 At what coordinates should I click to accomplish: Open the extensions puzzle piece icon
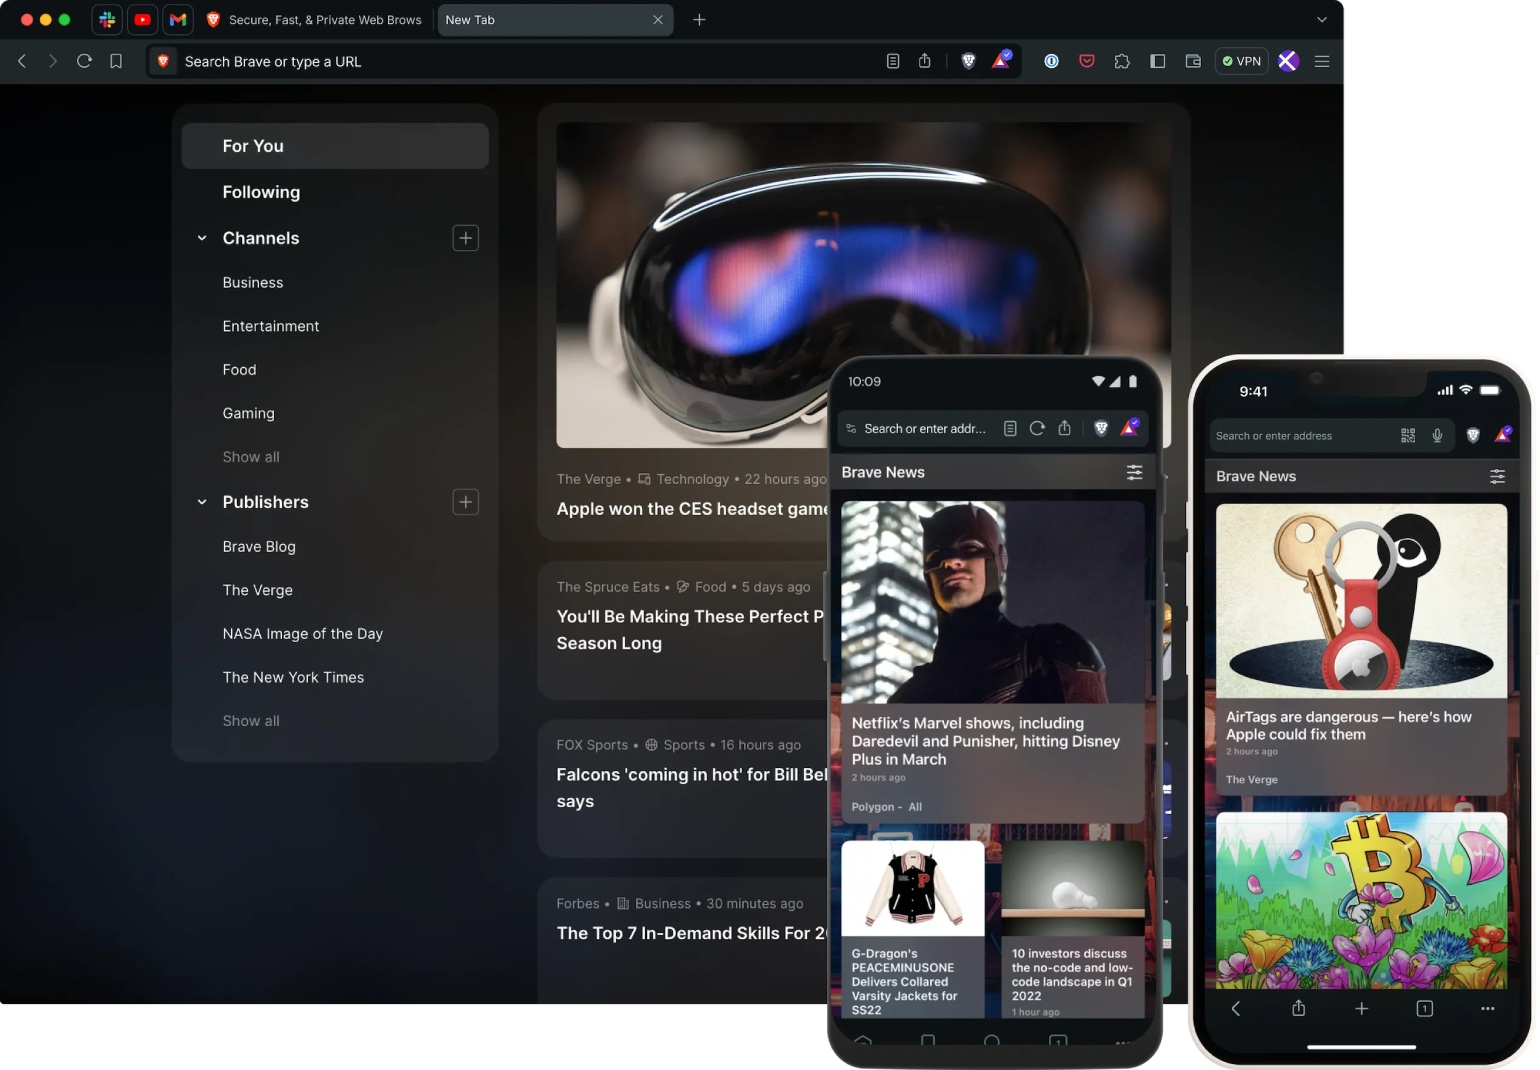(1122, 61)
